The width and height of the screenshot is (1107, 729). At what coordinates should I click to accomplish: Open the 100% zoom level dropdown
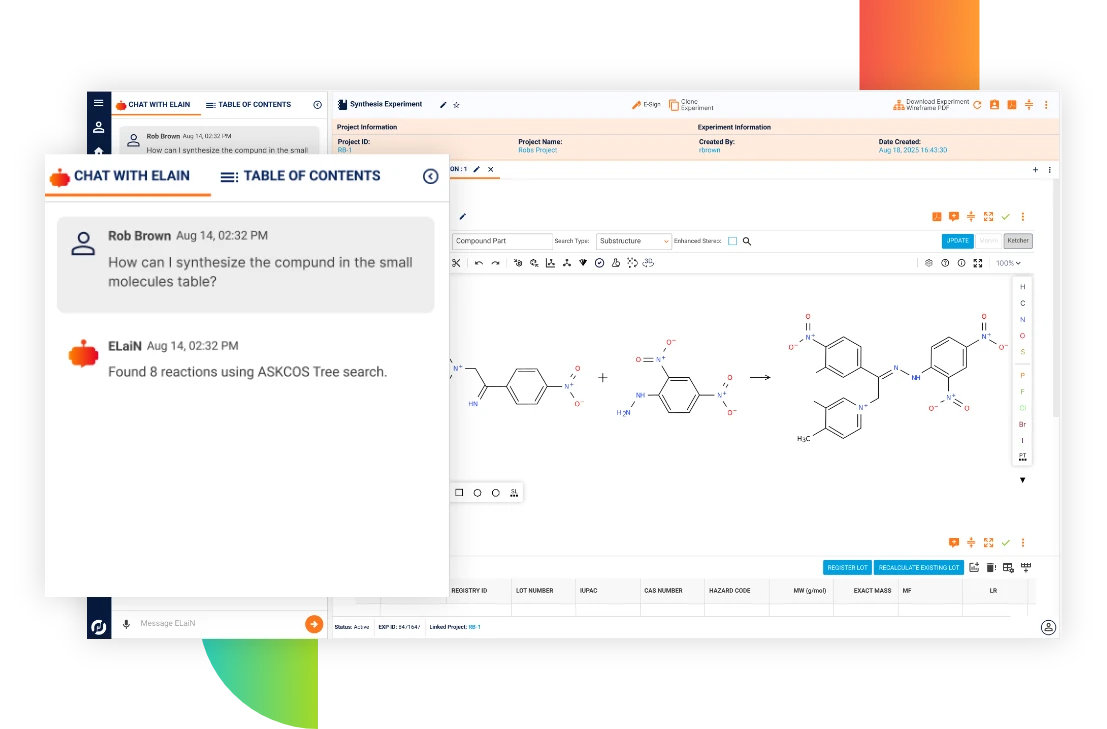1006,263
